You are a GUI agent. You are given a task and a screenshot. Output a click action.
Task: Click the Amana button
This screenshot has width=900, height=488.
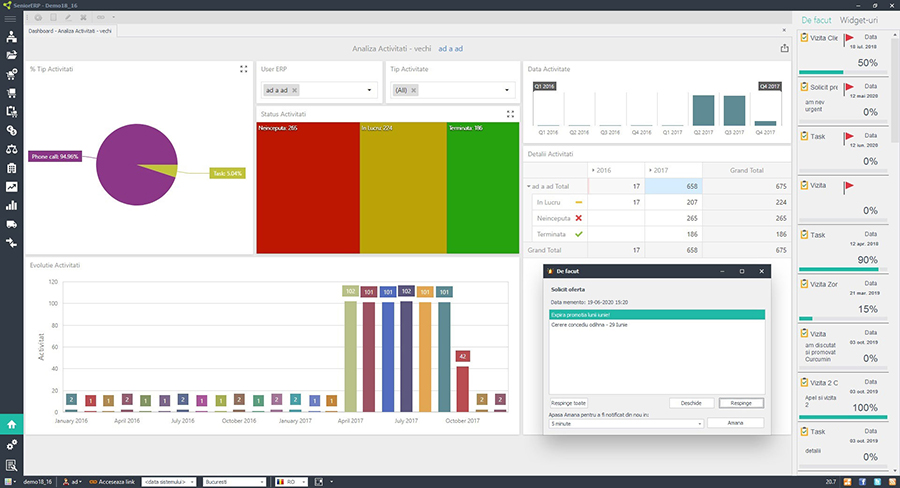(x=735, y=423)
